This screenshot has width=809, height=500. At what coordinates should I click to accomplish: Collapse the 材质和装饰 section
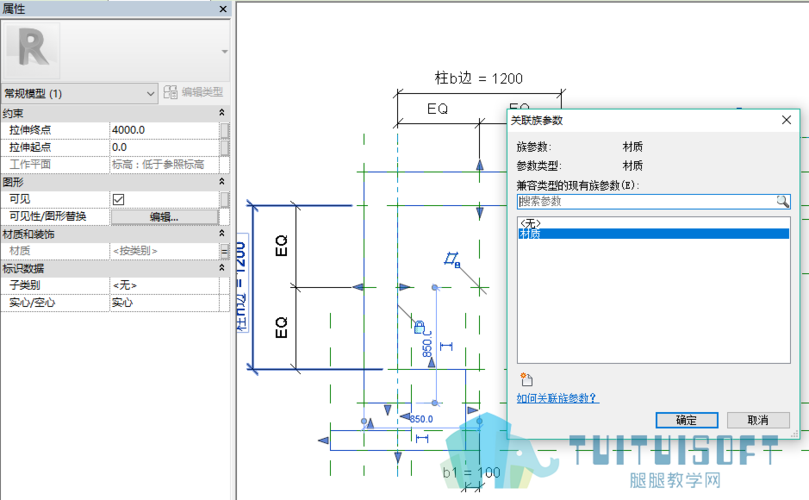pyautogui.click(x=222, y=234)
